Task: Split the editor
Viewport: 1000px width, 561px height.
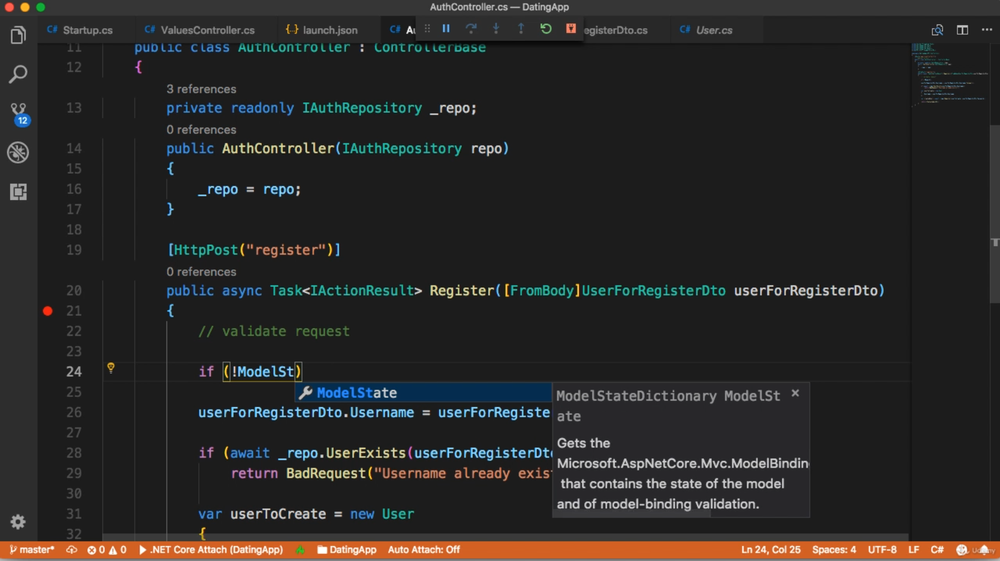Action: [962, 30]
